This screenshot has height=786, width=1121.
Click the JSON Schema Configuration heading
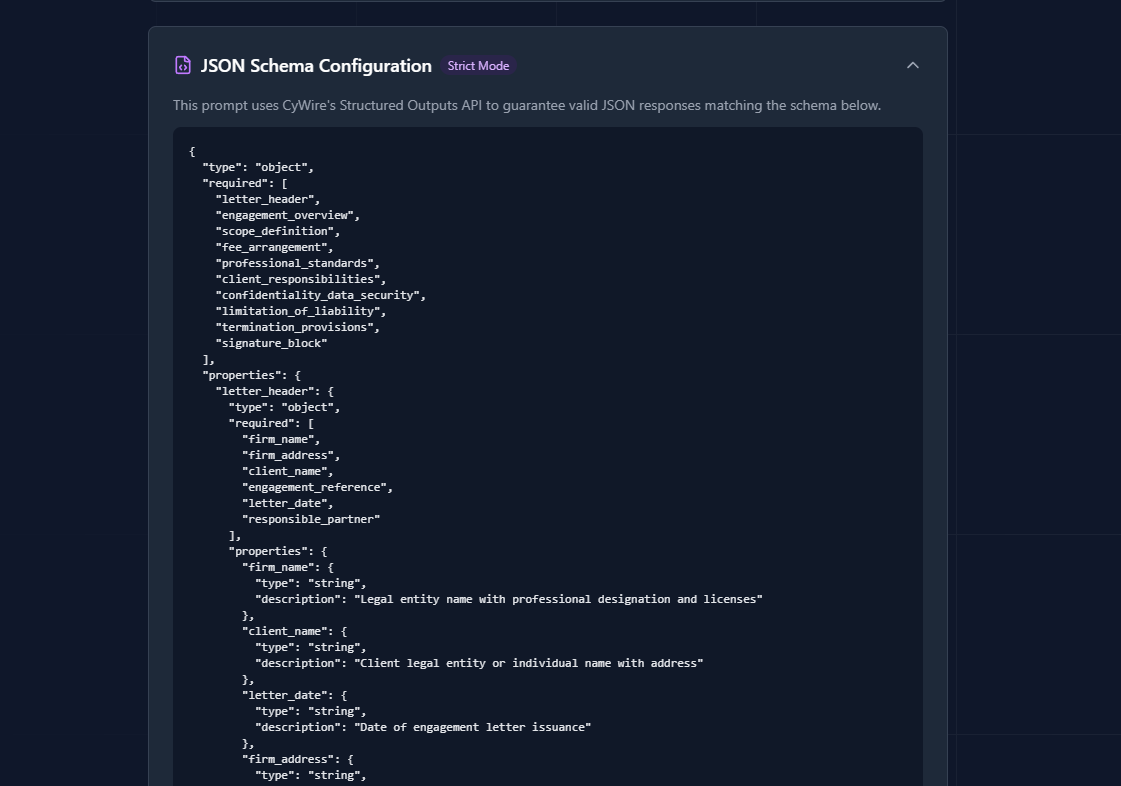(x=316, y=66)
